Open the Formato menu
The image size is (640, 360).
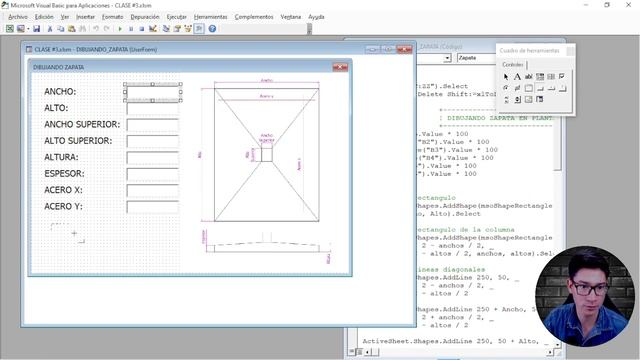[x=112, y=17]
